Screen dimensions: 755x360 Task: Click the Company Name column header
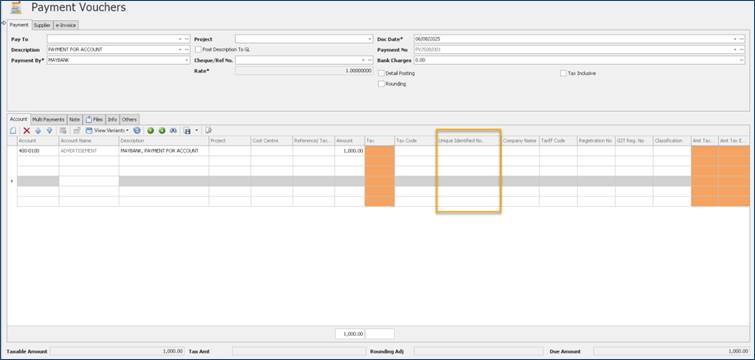tap(520, 141)
